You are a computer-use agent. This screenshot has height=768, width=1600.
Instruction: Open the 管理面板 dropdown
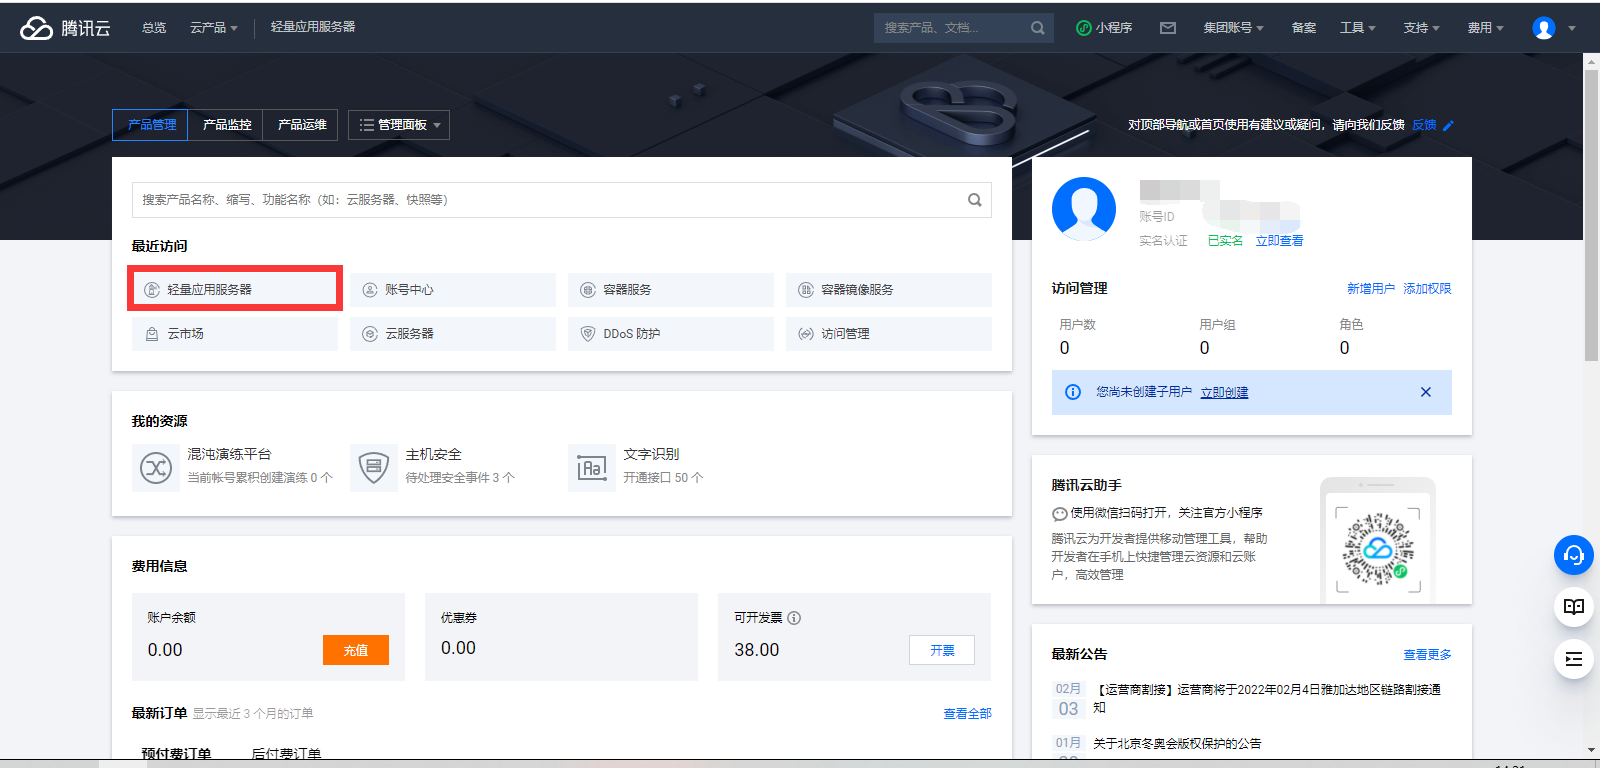[399, 125]
